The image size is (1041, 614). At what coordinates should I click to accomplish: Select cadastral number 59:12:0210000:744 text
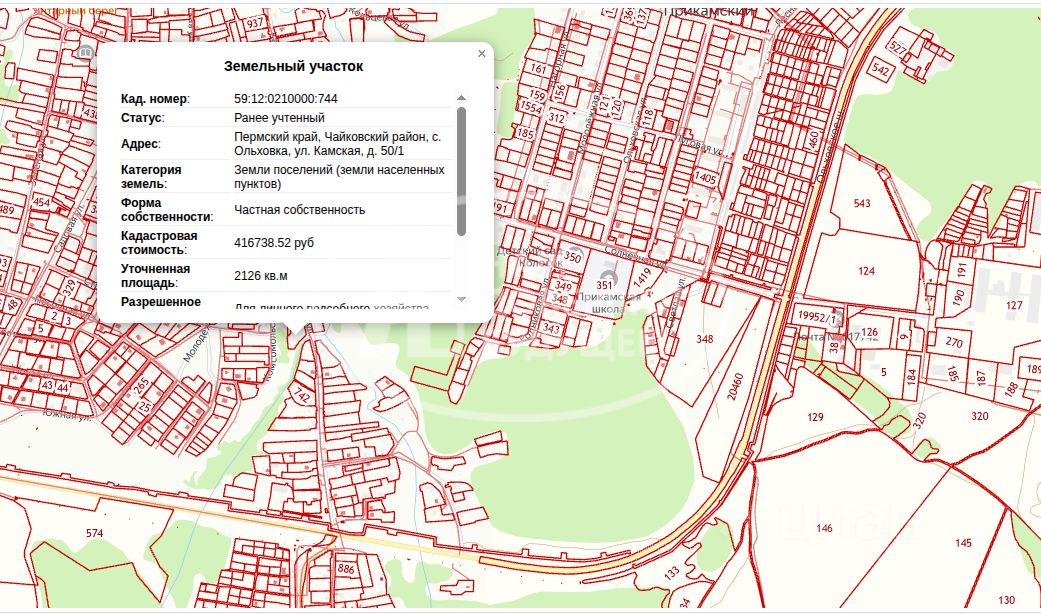(285, 99)
